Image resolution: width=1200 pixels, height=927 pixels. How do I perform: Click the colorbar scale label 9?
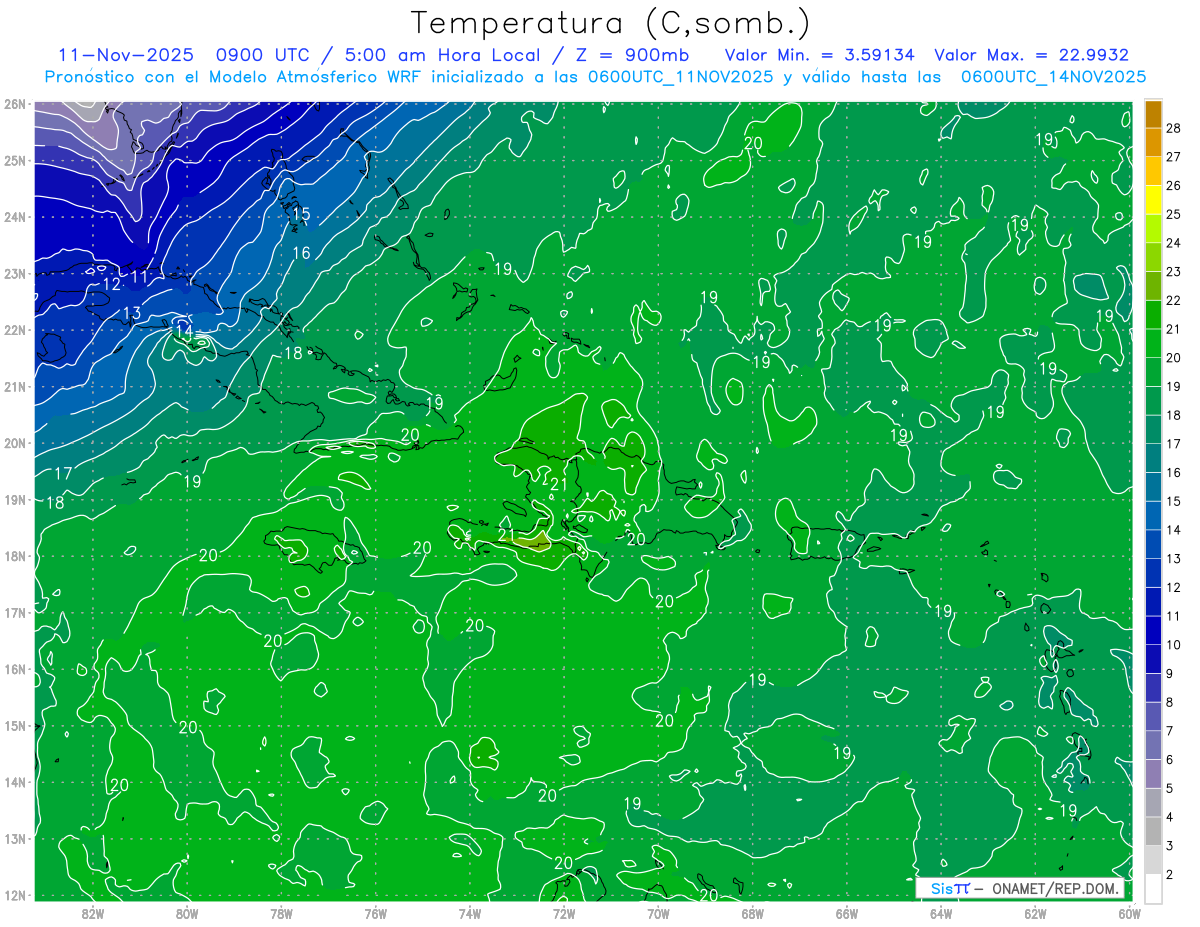tap(1170, 673)
